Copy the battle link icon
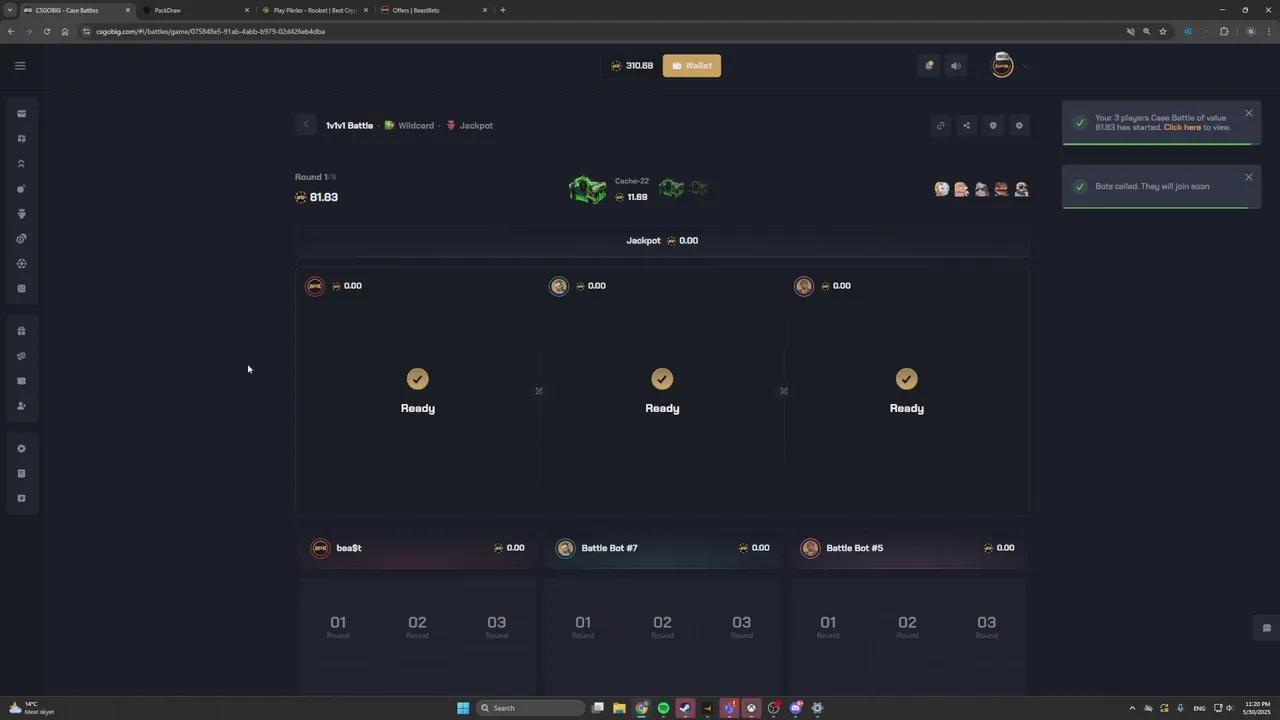This screenshot has width=1280, height=720. point(940,126)
